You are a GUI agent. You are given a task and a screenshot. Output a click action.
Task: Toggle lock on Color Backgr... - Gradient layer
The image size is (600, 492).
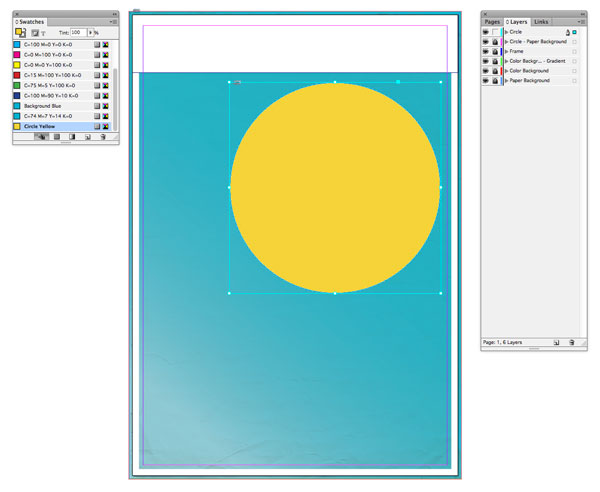(495, 61)
